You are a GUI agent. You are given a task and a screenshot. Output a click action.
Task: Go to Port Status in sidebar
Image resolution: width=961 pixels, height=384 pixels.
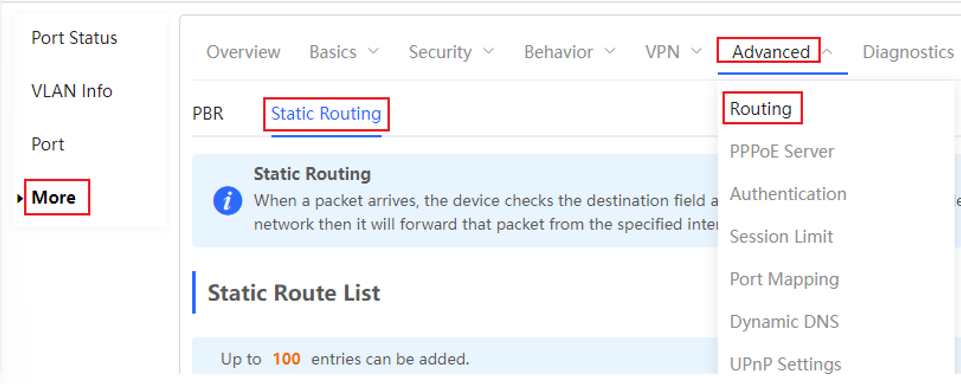coord(74,38)
